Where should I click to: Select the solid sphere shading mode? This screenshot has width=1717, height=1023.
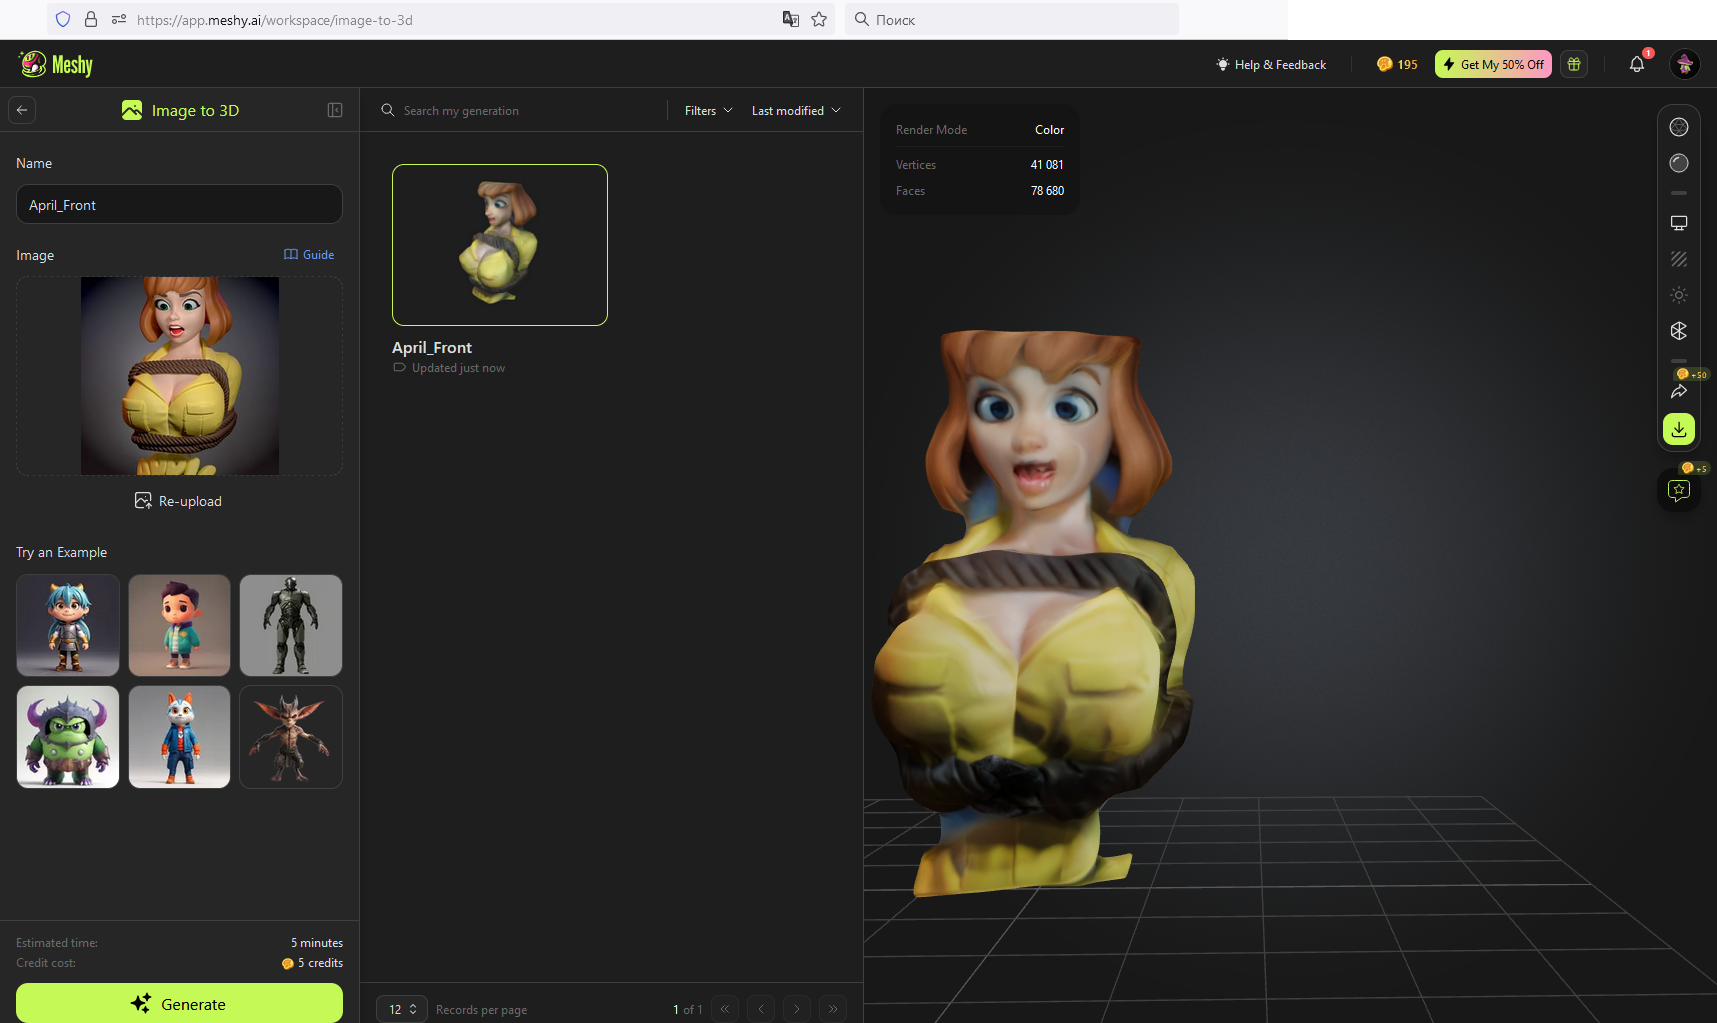click(1679, 163)
